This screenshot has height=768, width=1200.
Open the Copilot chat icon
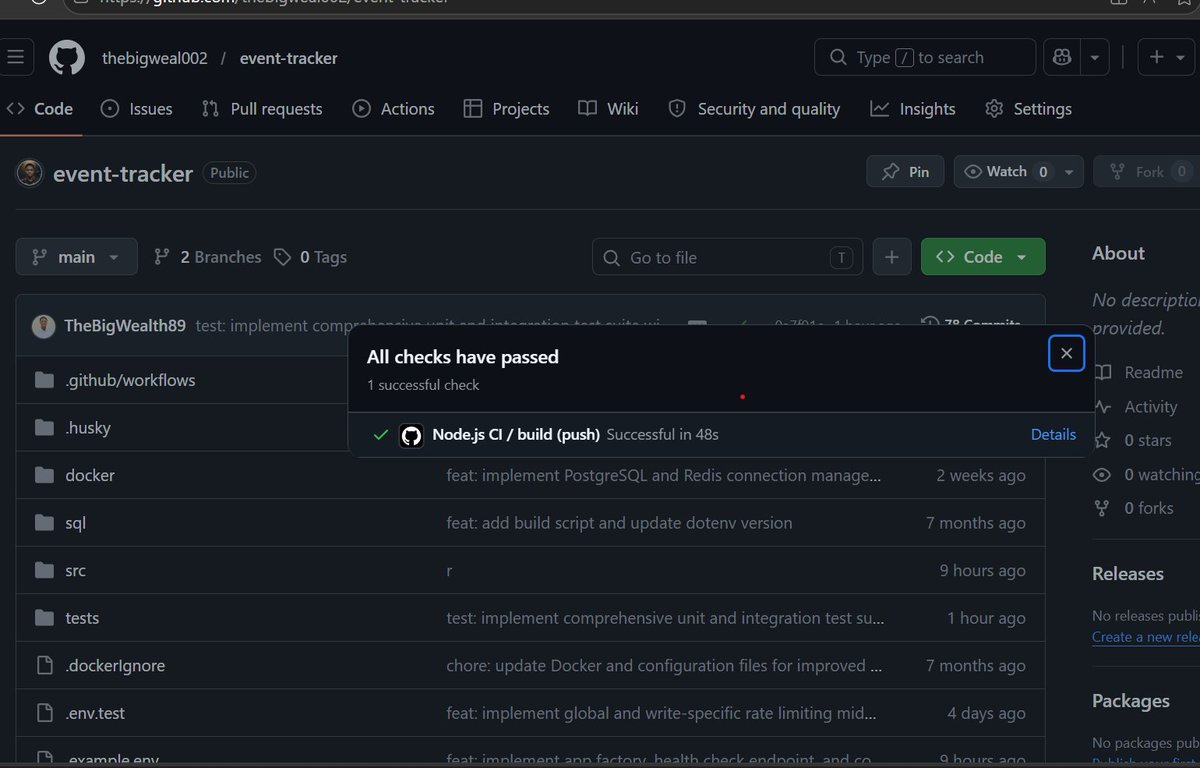click(1062, 57)
